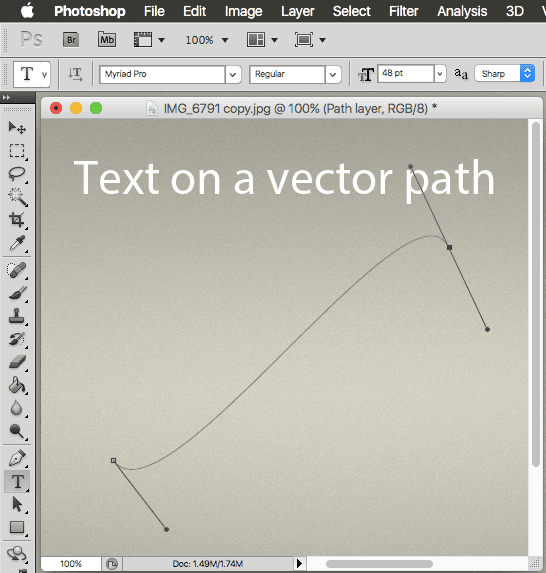Screen dimensions: 546x573
Task: Select the 3D Rotate tool
Action: [x=17, y=553]
